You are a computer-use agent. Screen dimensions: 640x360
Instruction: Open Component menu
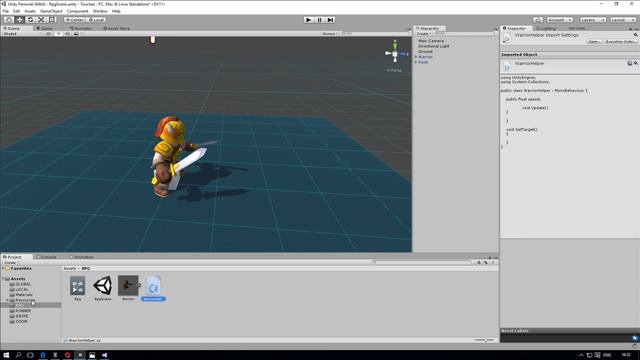pyautogui.click(x=77, y=11)
